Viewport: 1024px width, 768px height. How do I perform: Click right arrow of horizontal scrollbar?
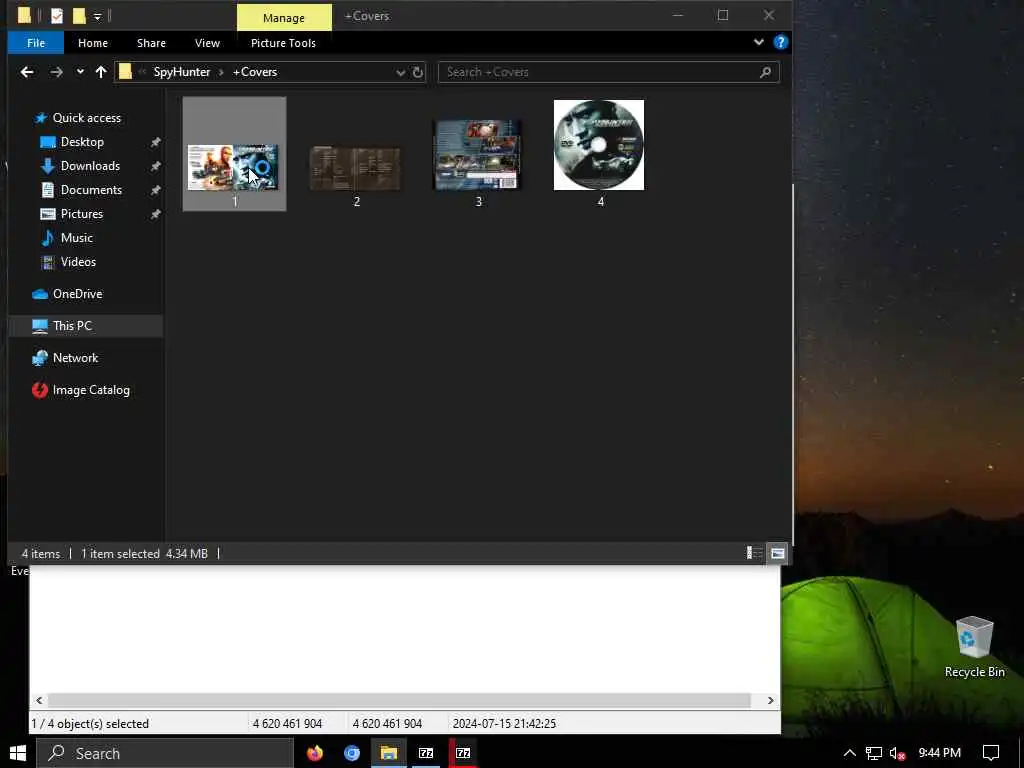[x=771, y=700]
